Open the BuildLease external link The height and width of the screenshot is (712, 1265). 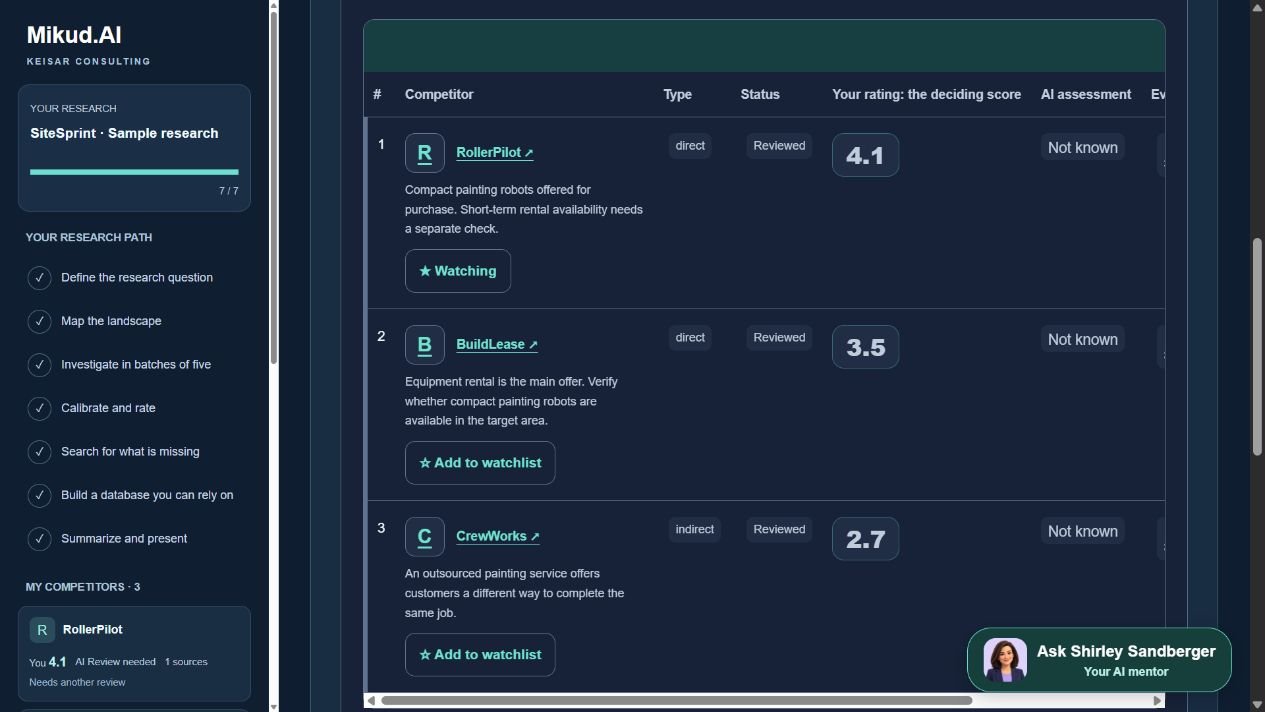click(x=496, y=345)
